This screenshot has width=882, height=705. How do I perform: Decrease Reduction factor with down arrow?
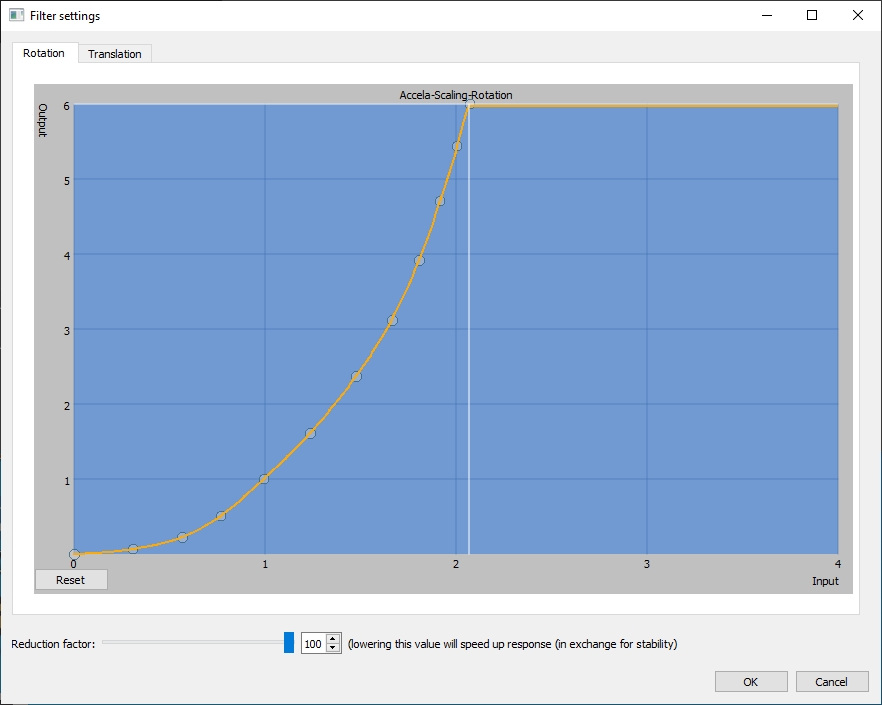tap(333, 648)
